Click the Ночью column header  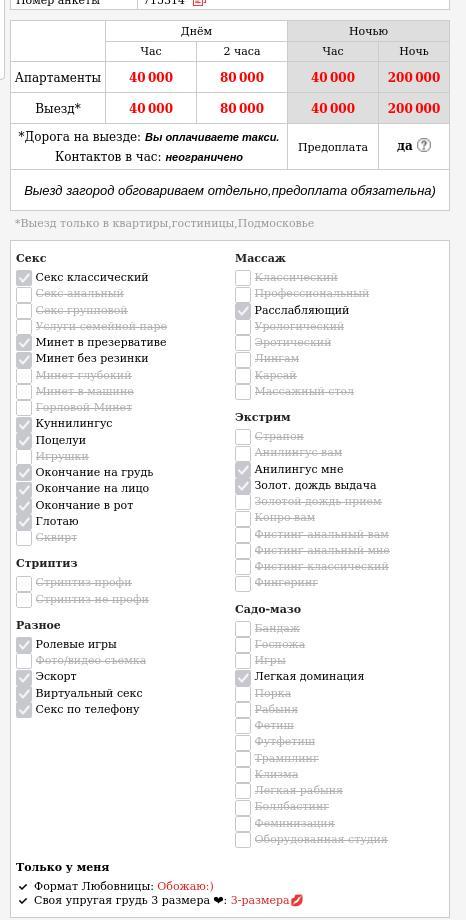click(369, 32)
